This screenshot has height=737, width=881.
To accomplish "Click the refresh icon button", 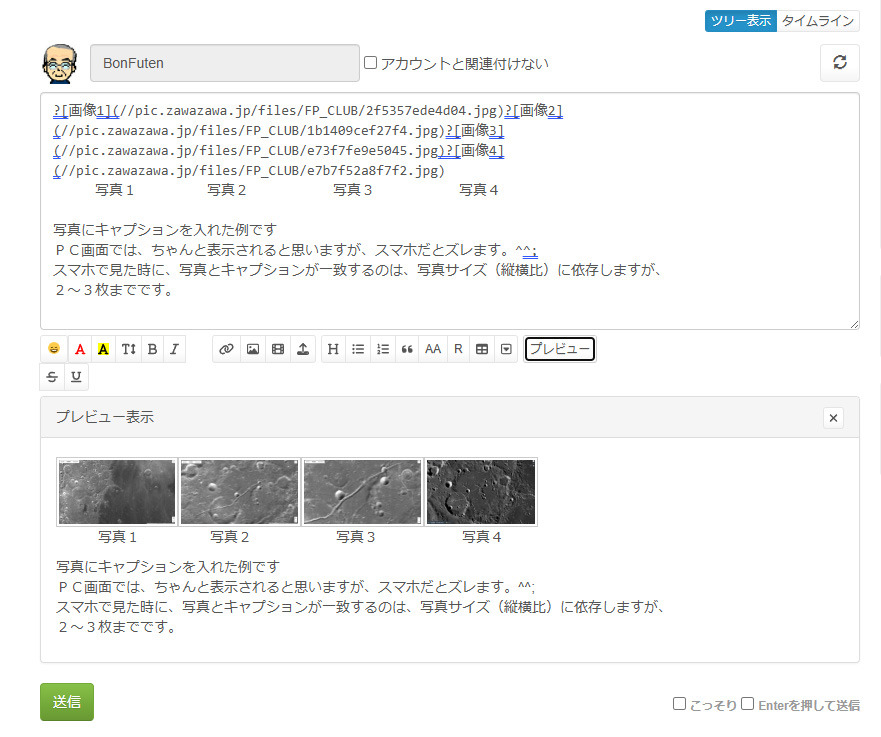I will point(839,62).
